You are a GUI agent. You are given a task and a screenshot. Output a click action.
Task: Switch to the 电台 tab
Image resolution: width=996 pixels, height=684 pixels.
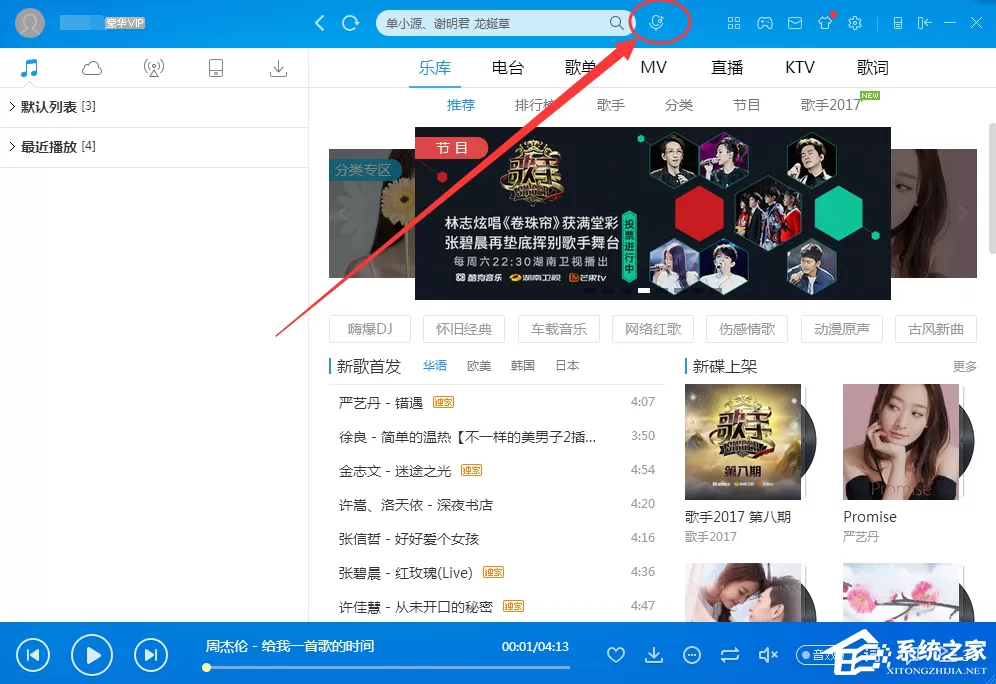coord(508,67)
